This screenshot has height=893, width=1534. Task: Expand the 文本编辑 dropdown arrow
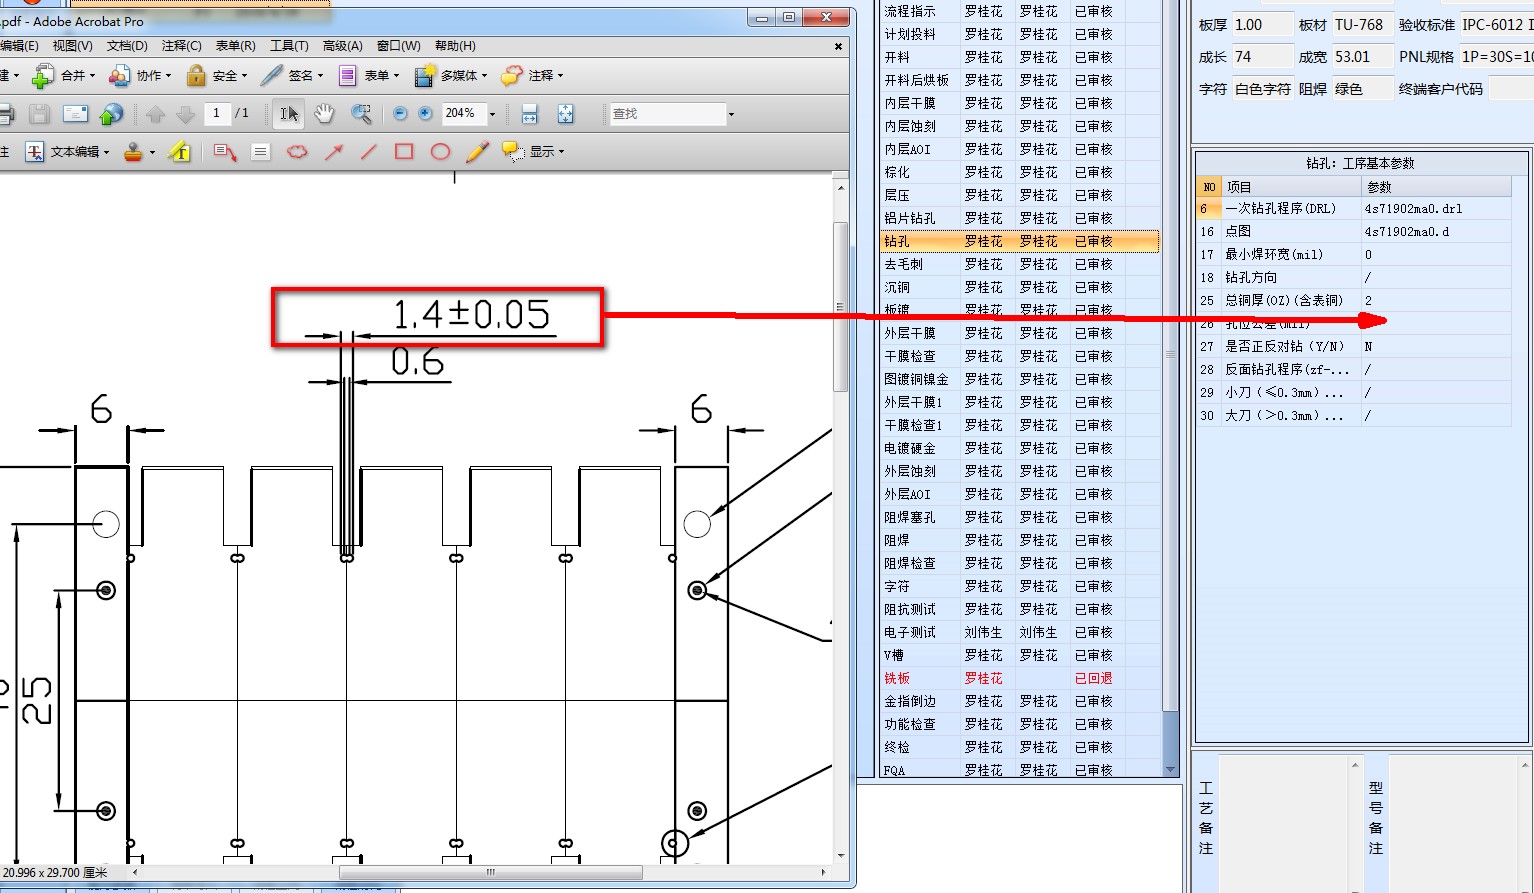pyautogui.click(x=106, y=152)
